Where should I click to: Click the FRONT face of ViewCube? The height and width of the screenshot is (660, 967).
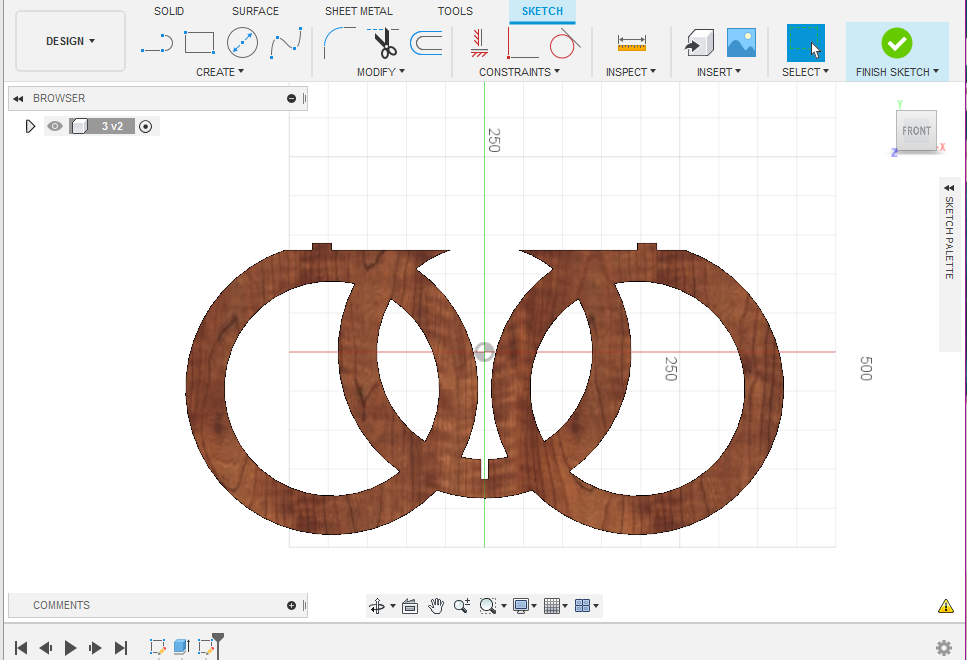916,131
